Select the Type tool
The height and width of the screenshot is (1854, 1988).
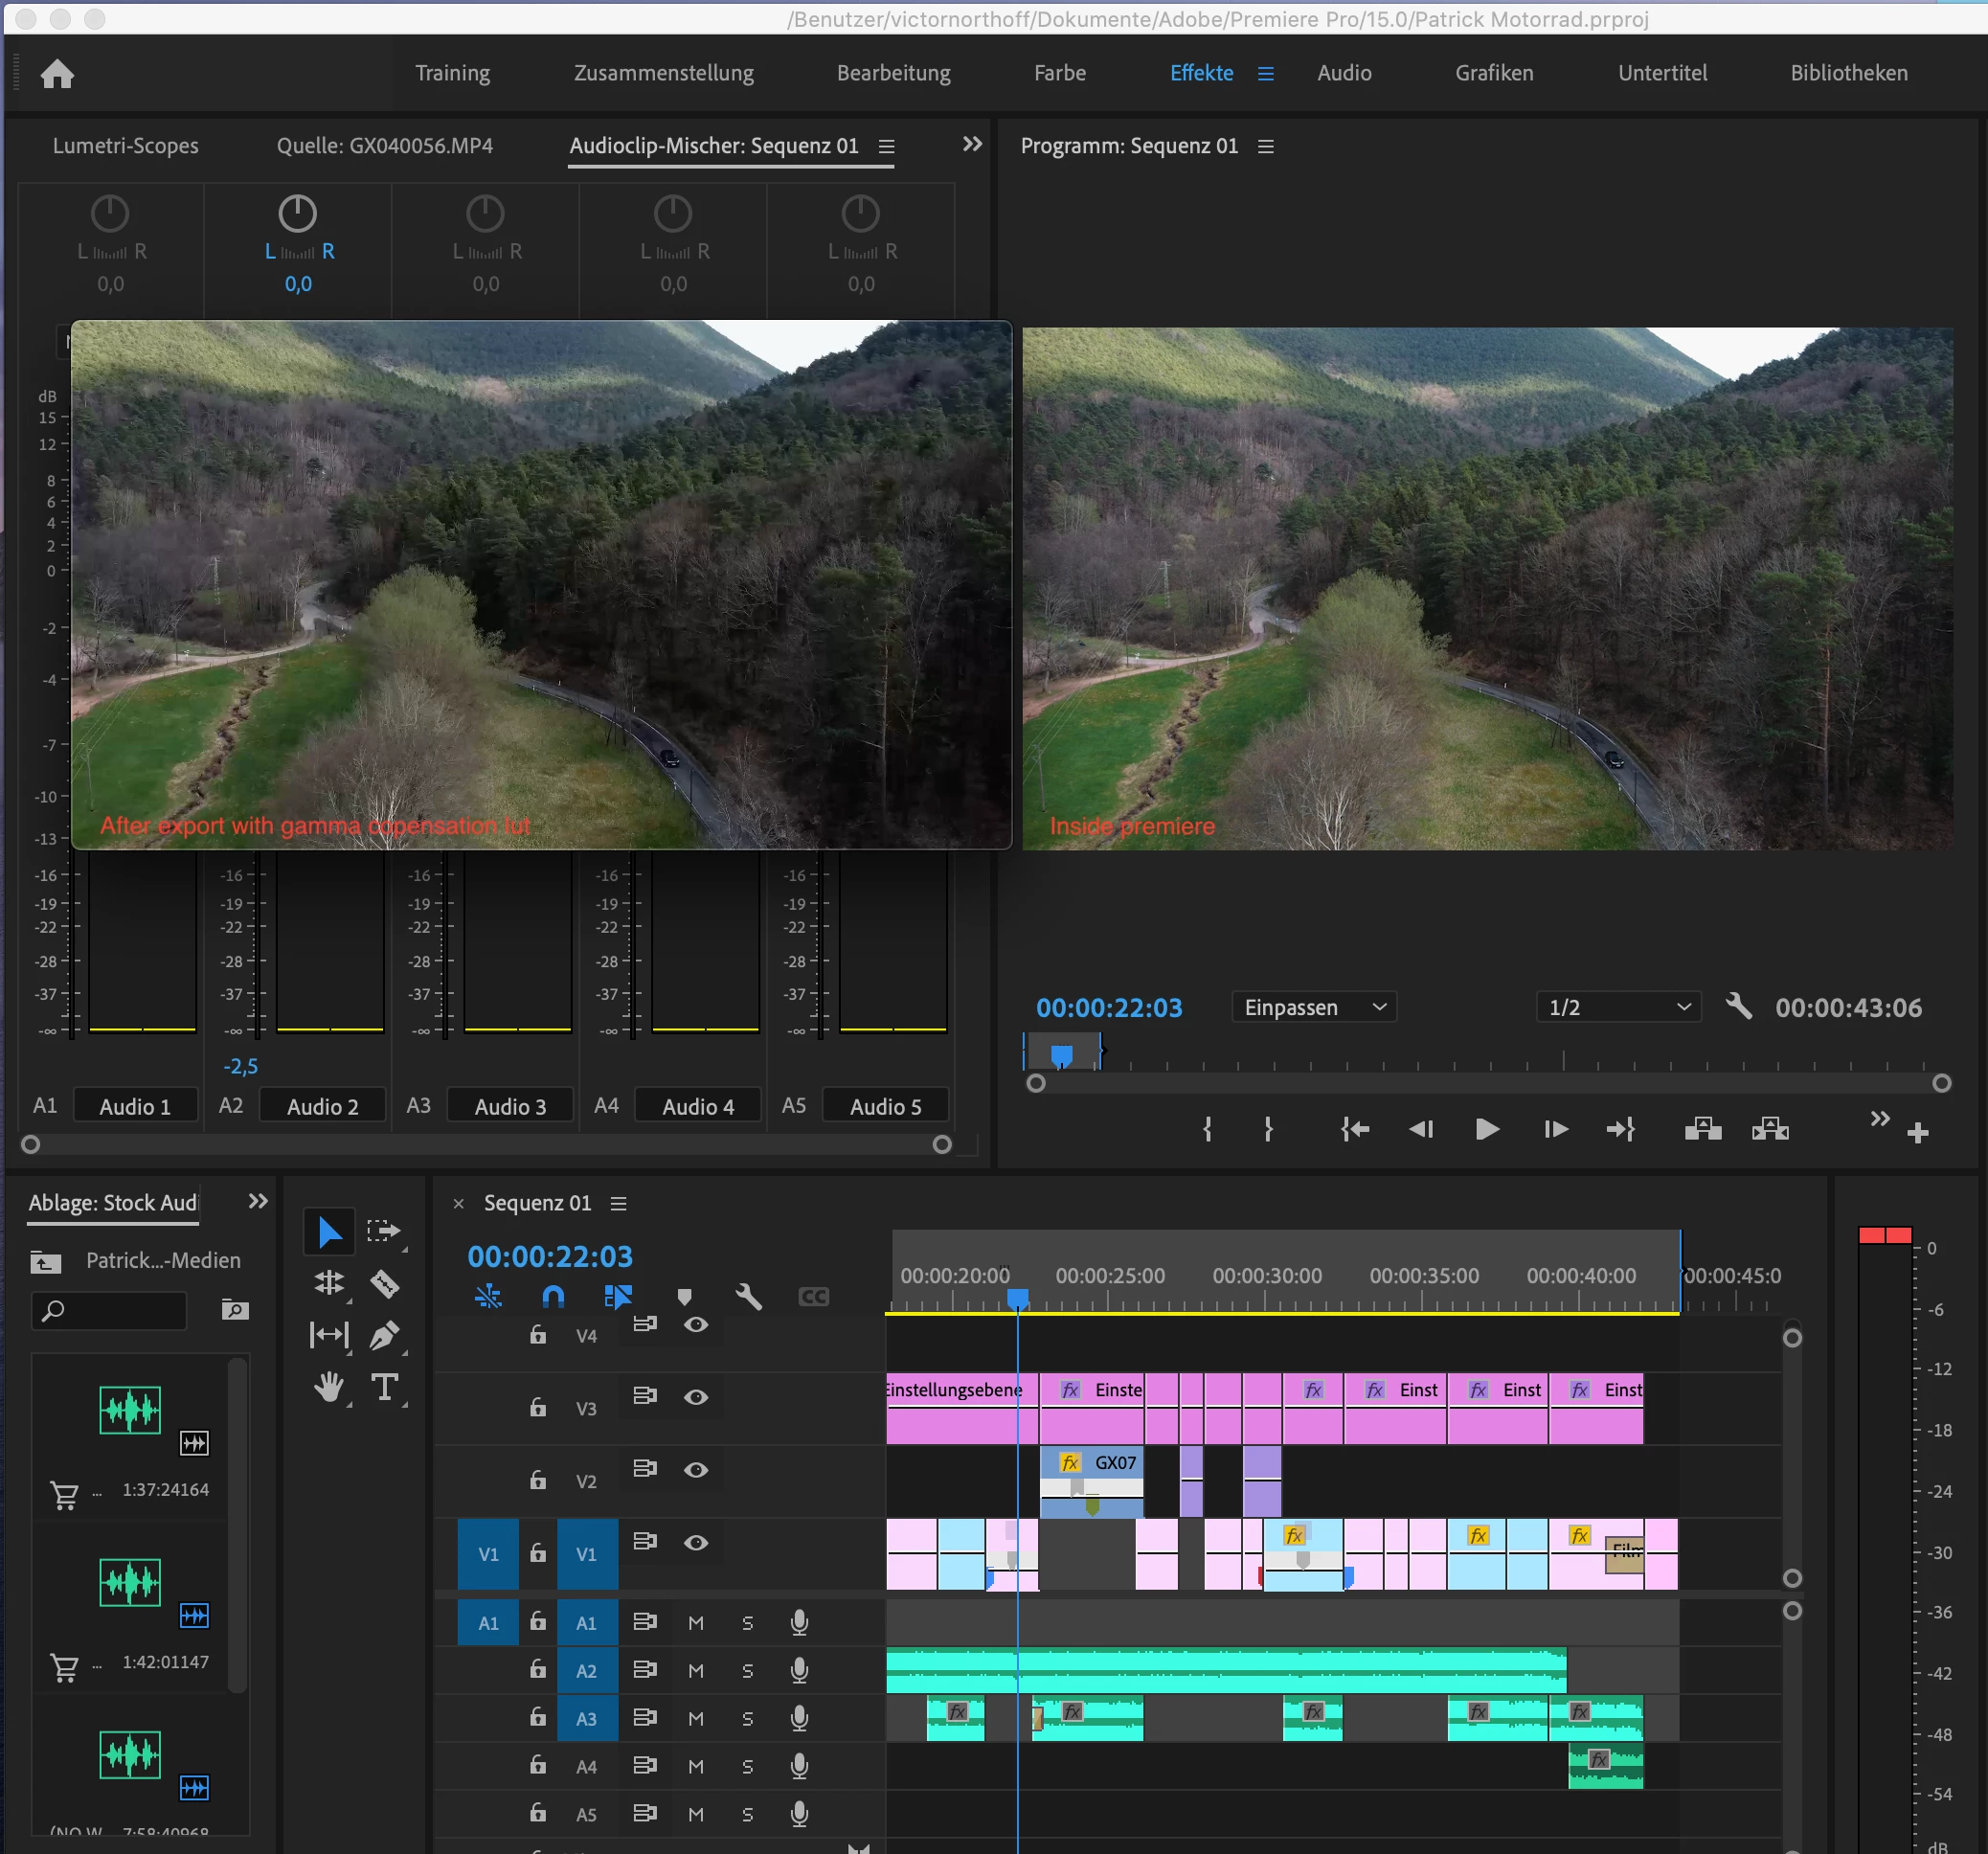(x=385, y=1387)
